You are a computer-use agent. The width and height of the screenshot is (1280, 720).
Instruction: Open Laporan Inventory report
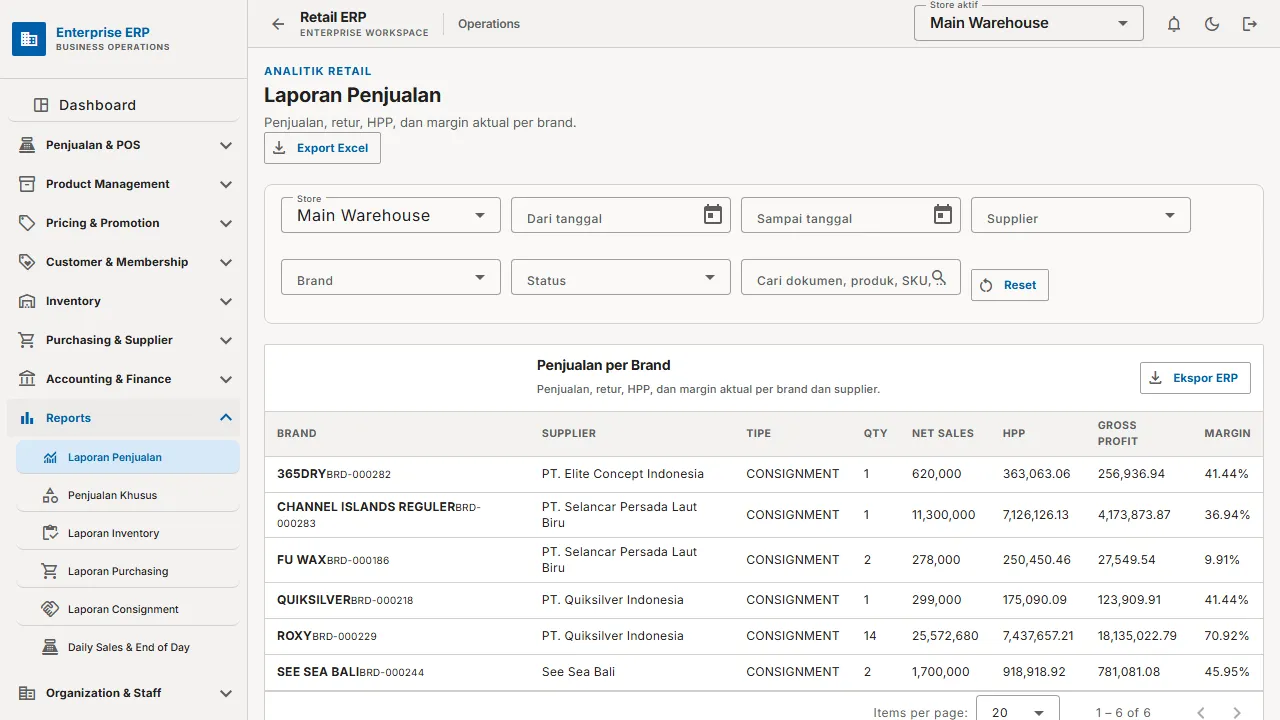click(128, 533)
